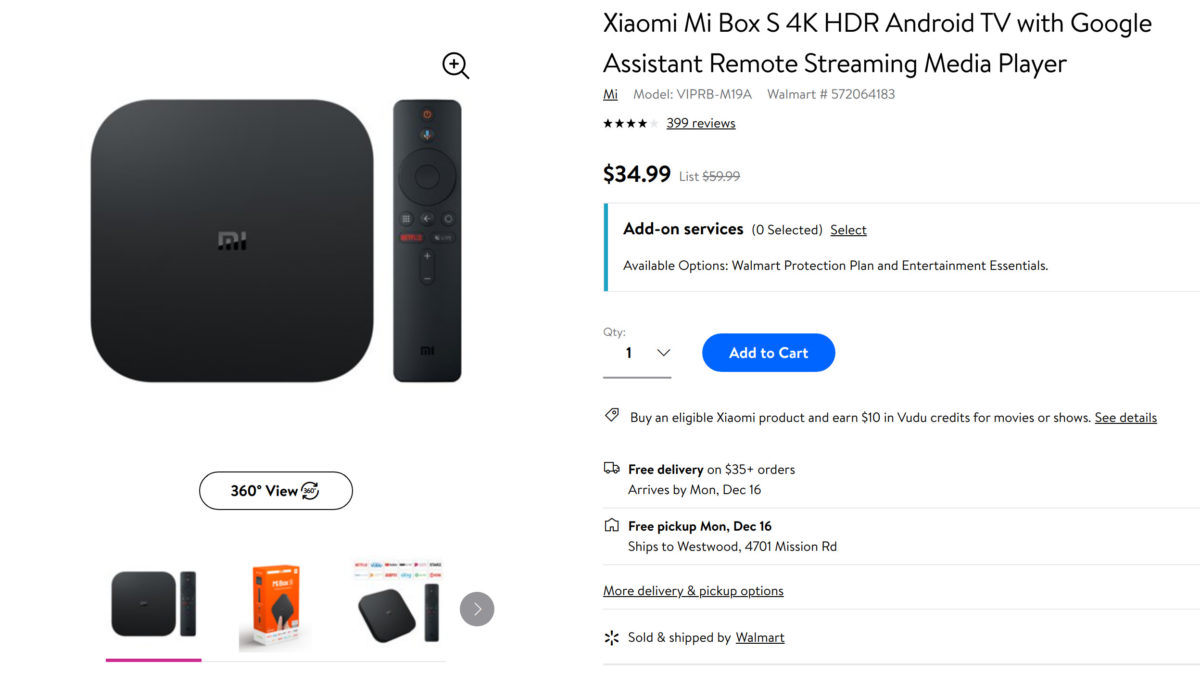Select the first product thumbnail
Image resolution: width=1200 pixels, height=675 pixels.
pyautogui.click(x=153, y=604)
